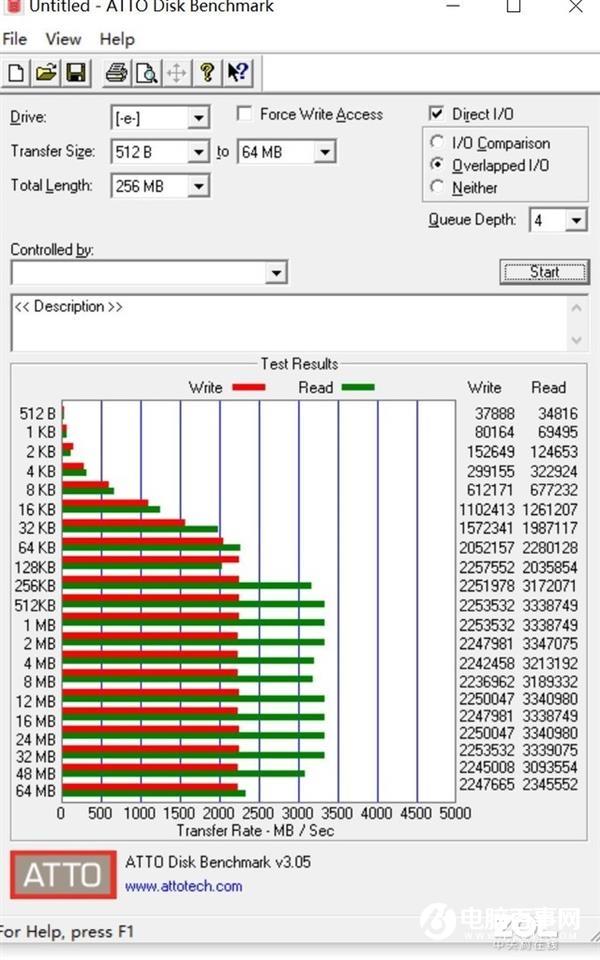Click the Description scrollbar down arrow

pyautogui.click(x=576, y=339)
